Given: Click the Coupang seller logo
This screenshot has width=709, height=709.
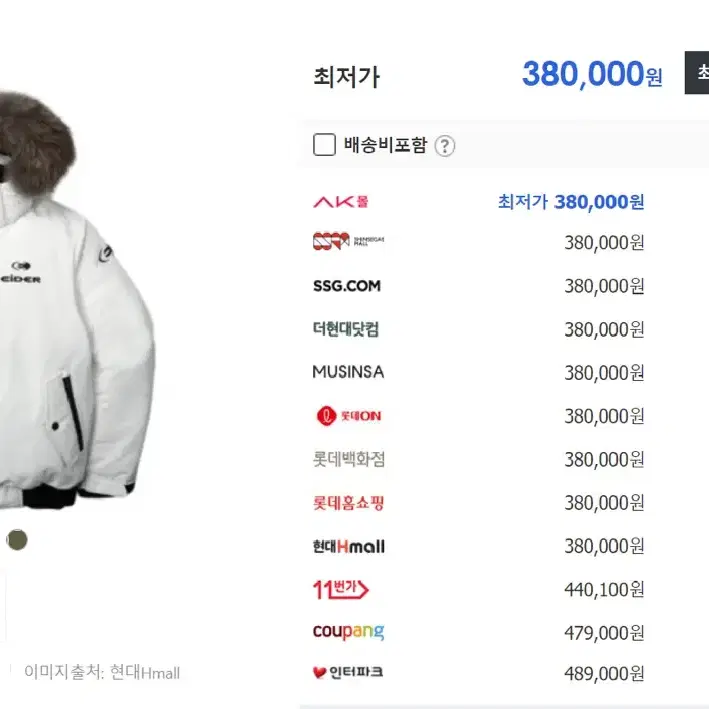Looking at the screenshot, I should tap(349, 632).
